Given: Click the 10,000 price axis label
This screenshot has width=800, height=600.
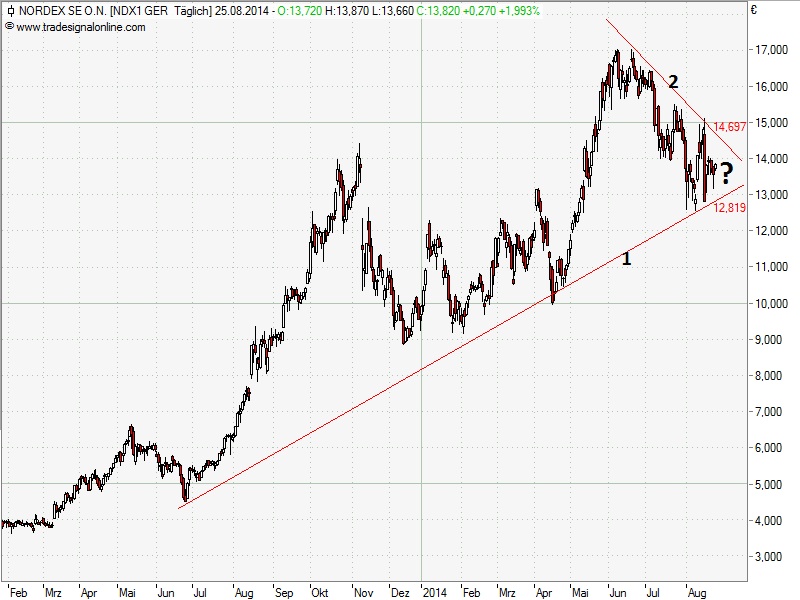Looking at the screenshot, I should click(771, 304).
